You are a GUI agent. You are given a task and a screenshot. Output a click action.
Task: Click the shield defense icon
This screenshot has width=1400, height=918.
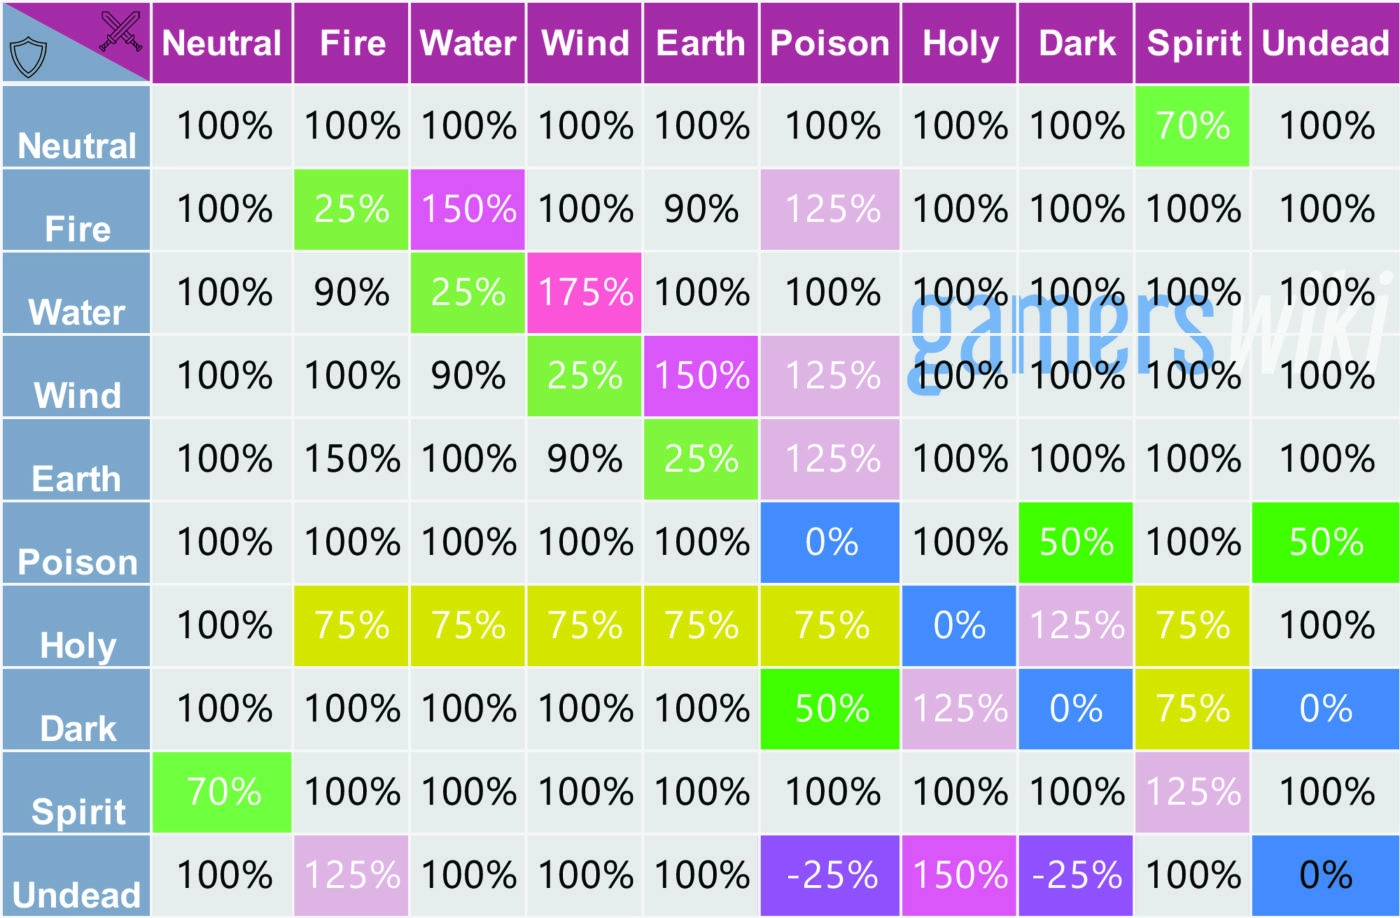coord(27,58)
